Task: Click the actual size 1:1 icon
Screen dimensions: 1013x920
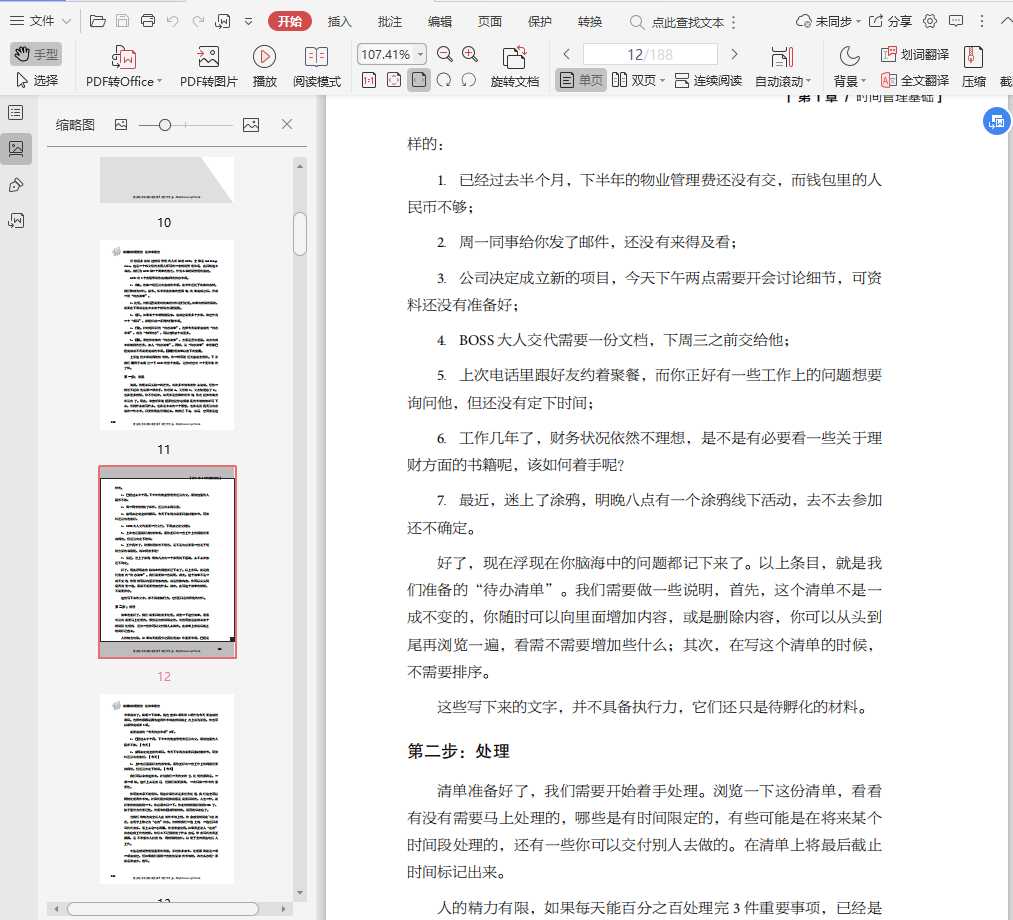Action: coord(369,80)
